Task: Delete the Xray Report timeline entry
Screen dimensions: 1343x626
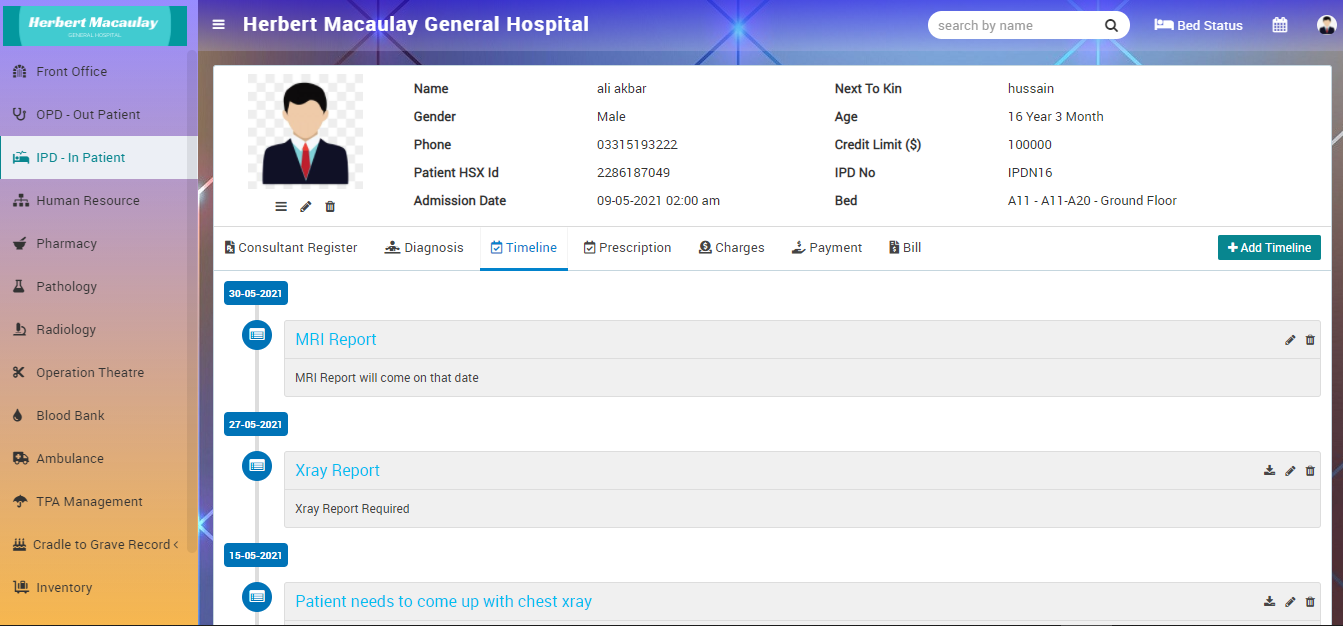Action: pos(1310,471)
